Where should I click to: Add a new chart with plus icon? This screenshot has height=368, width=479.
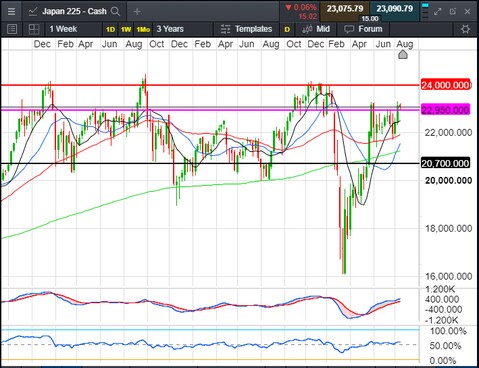point(137,12)
